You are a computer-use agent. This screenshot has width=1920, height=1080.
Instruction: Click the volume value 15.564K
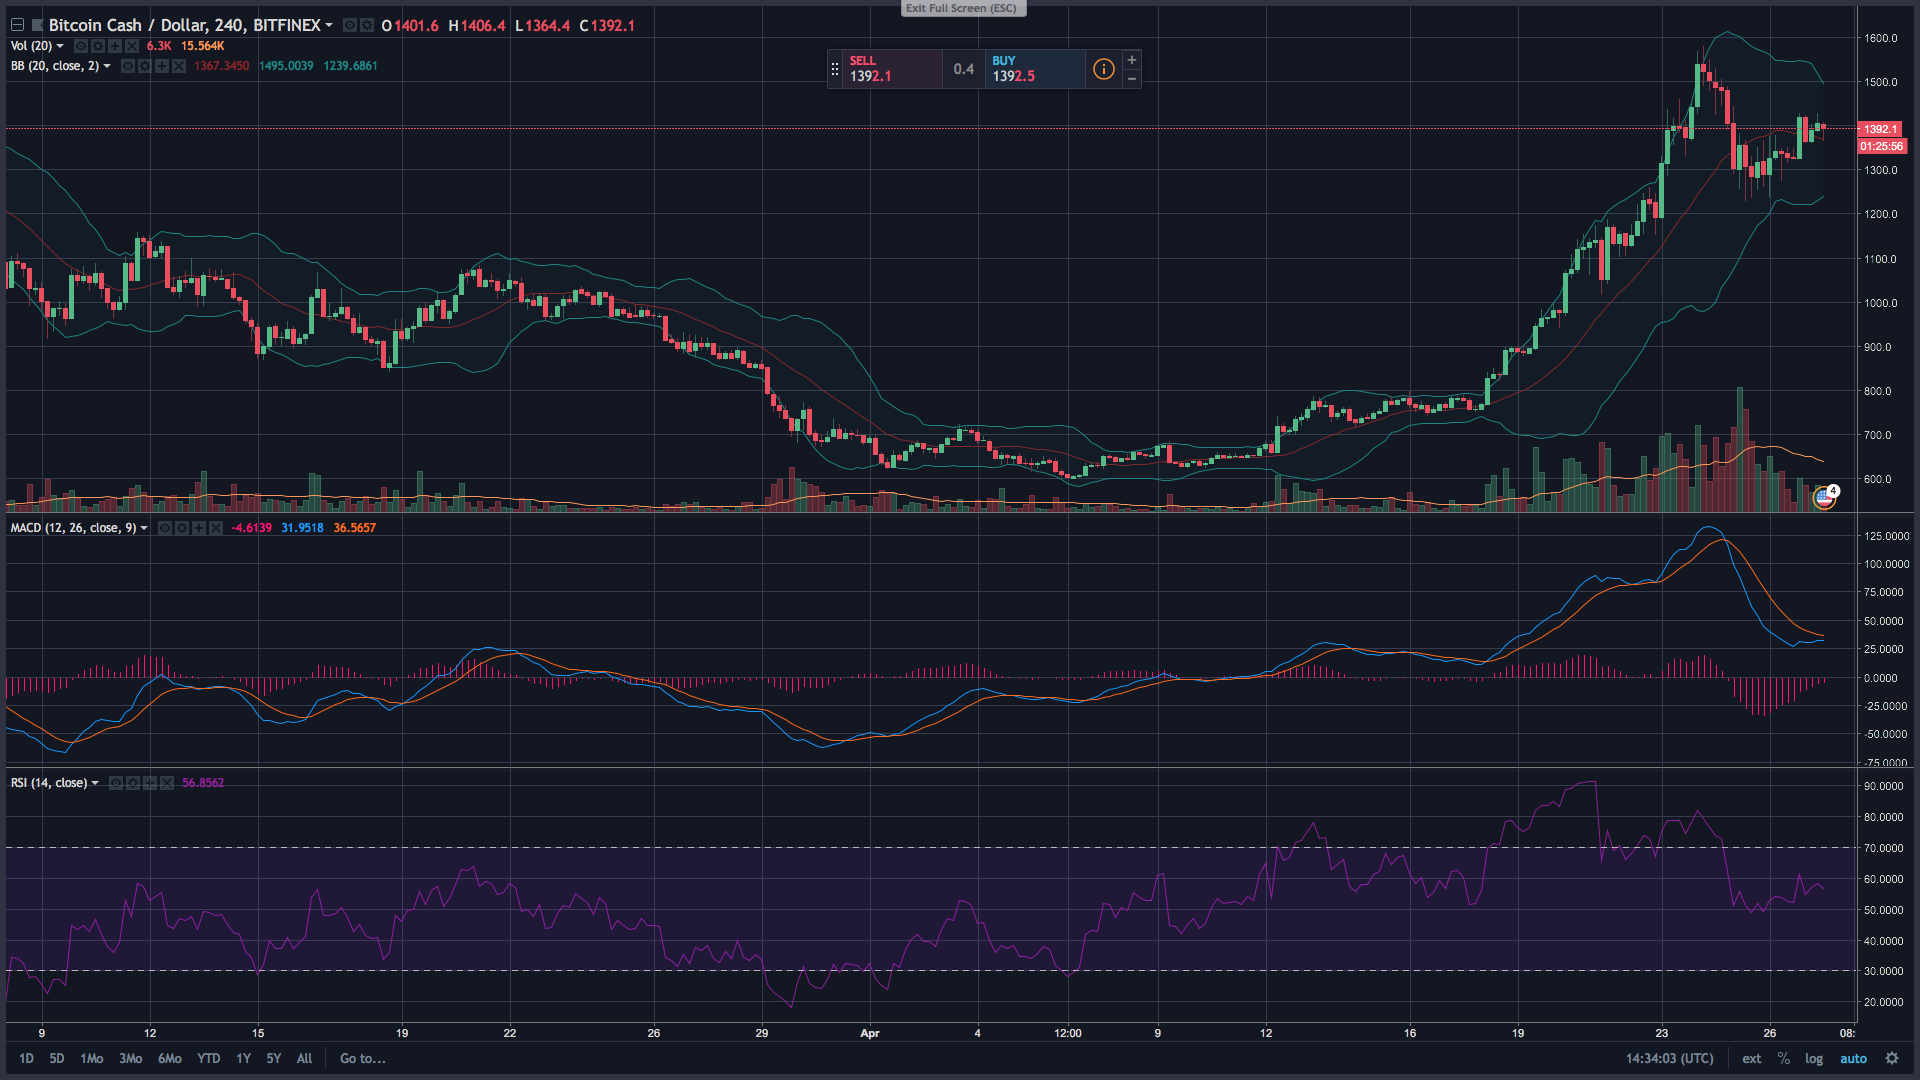pyautogui.click(x=202, y=46)
